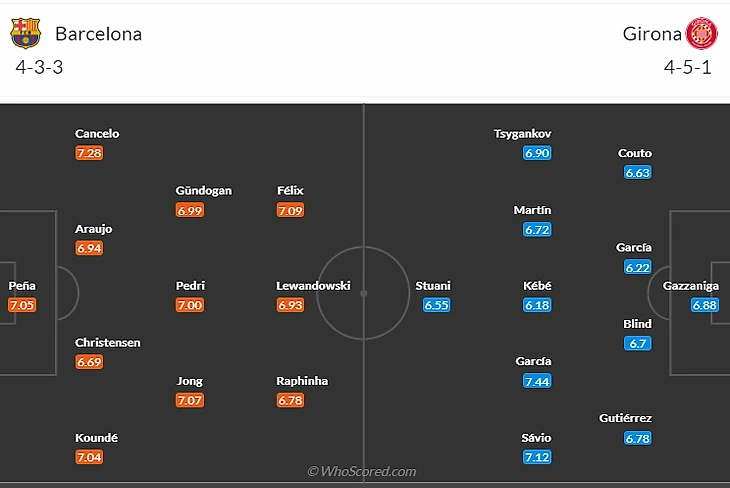Click Stuani's 6.55 rating badge
The image size is (730, 488).
(436, 305)
